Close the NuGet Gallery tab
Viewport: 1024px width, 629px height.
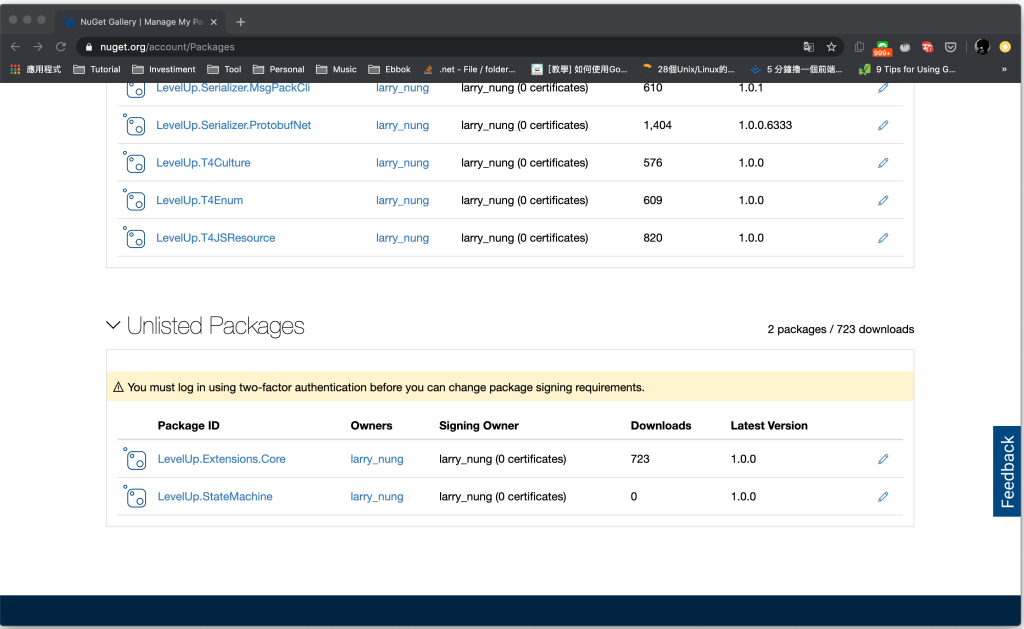tap(214, 22)
